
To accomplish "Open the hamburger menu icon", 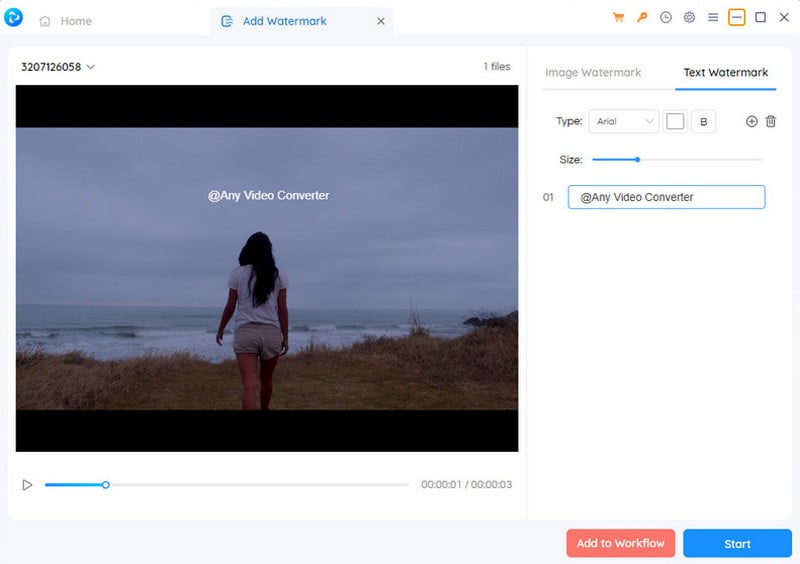I will [x=713, y=18].
